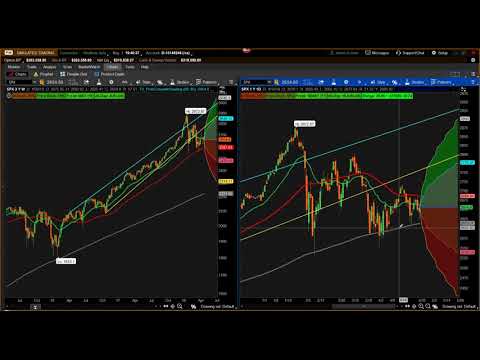Viewport: 480px width, 360px height.
Task: Click the right chart high price bubble
Action: 305,124
